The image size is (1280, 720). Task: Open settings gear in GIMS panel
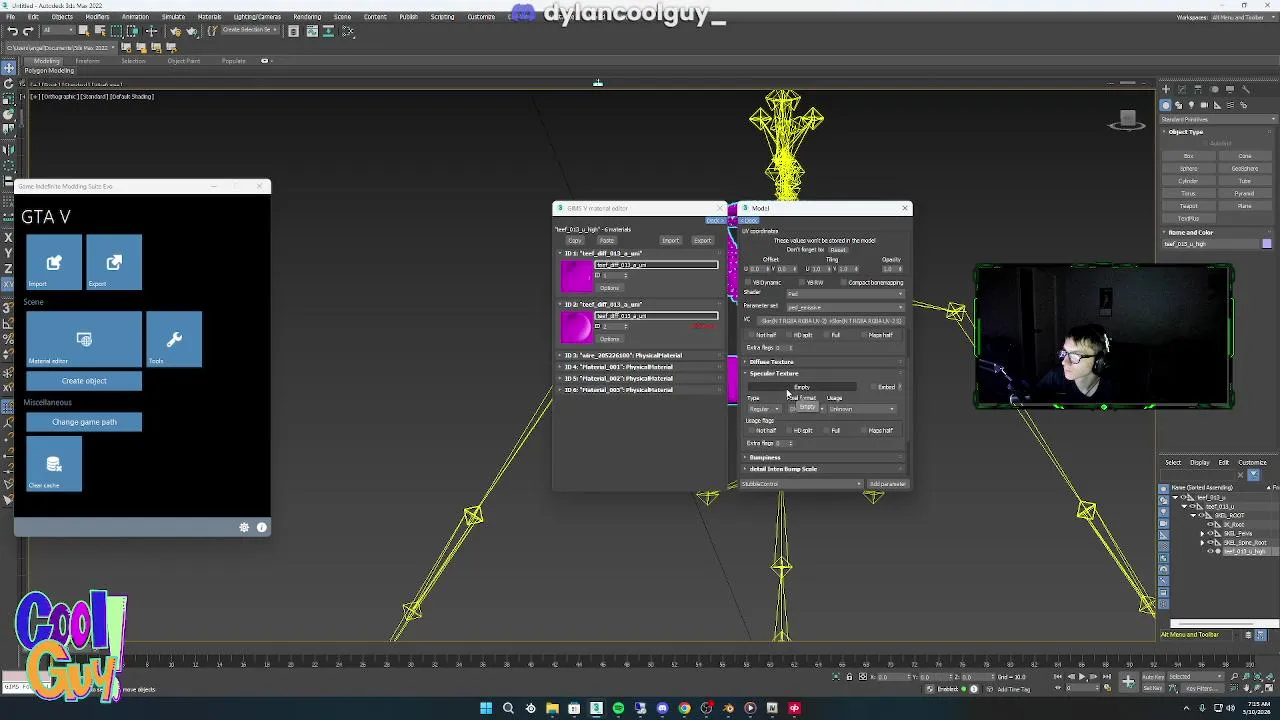[244, 527]
